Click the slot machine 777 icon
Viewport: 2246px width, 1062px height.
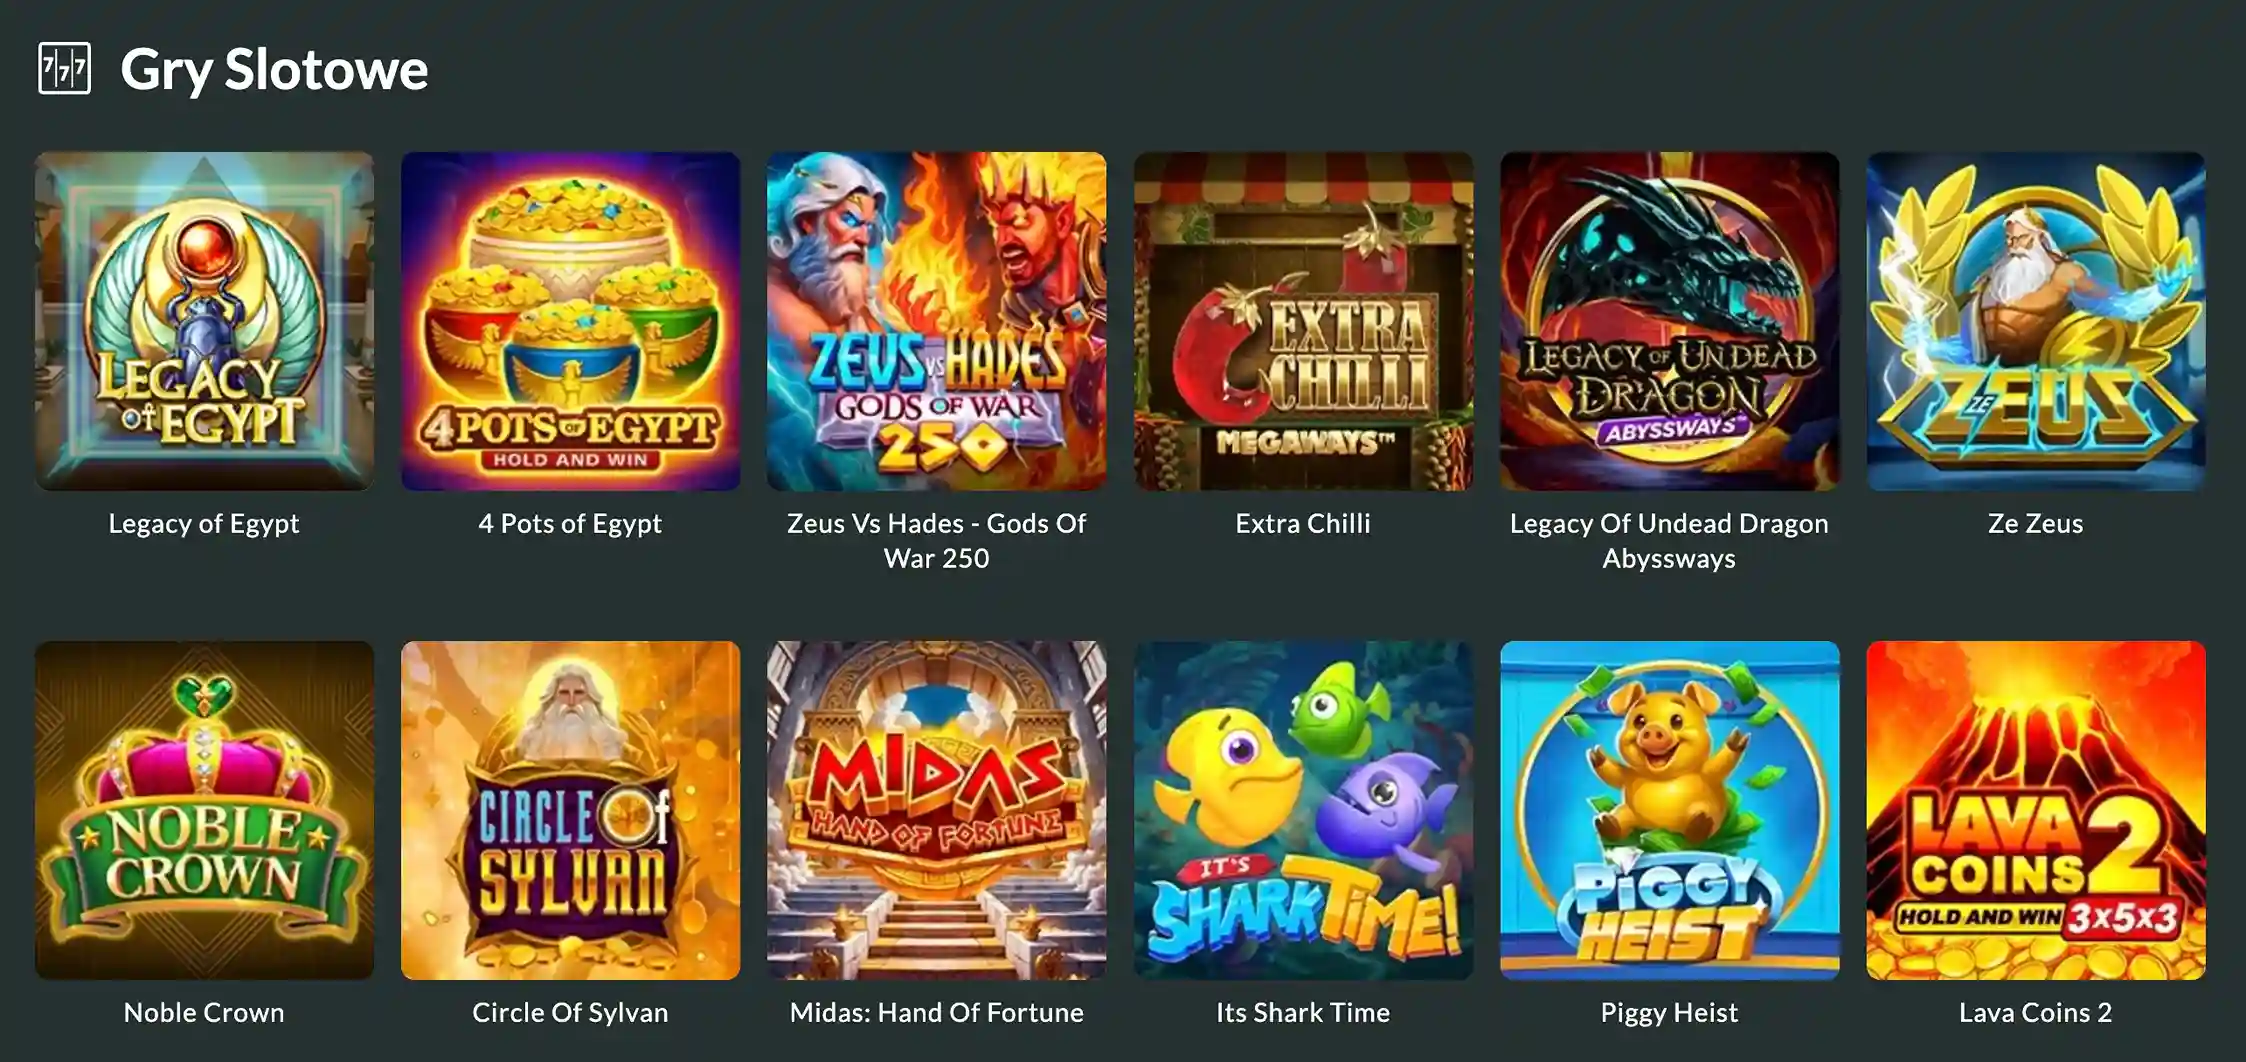click(64, 68)
